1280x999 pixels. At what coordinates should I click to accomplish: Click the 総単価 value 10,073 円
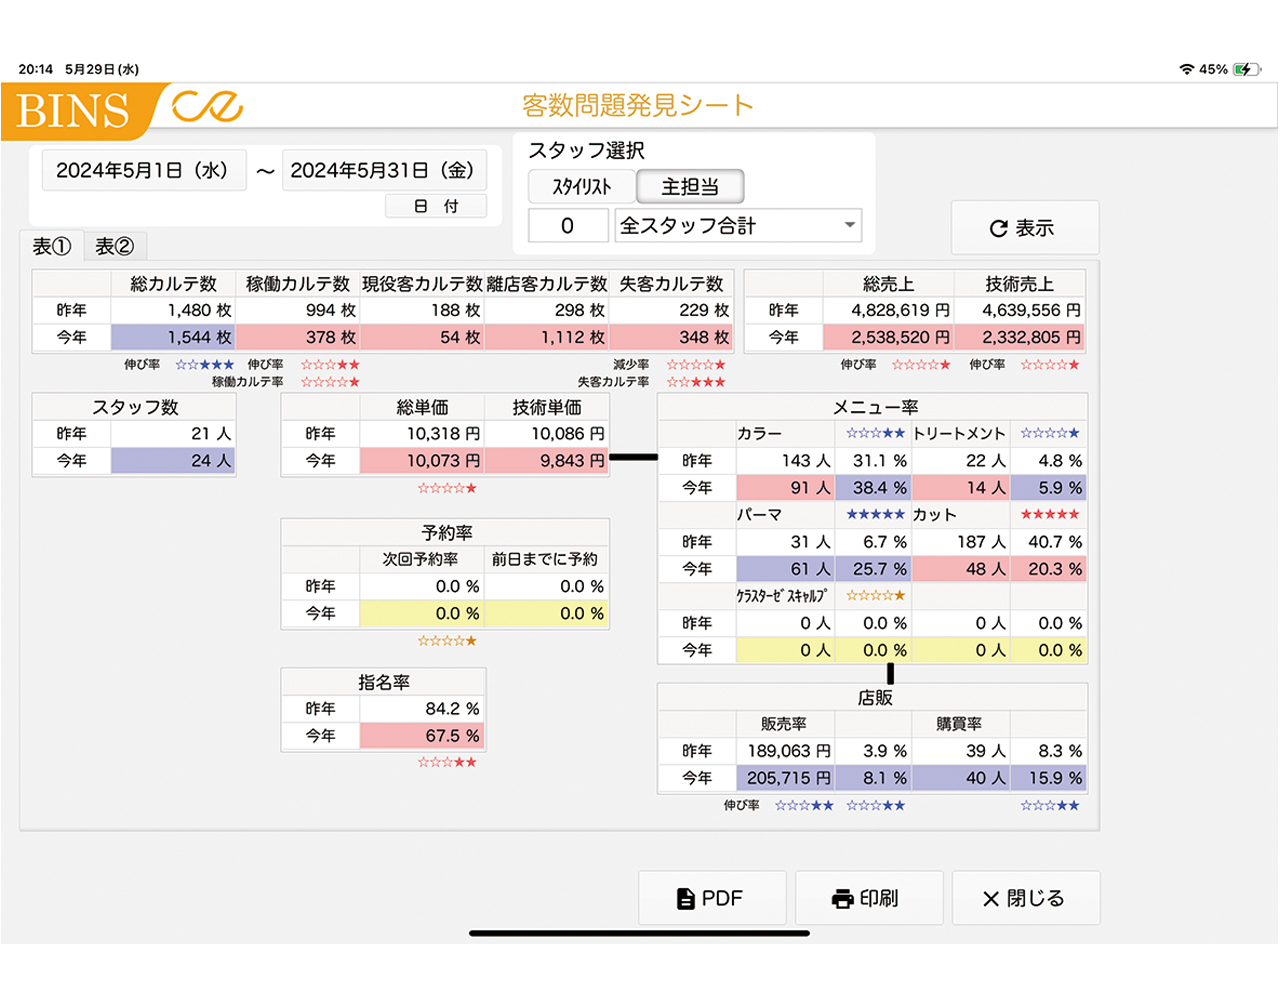(x=422, y=461)
